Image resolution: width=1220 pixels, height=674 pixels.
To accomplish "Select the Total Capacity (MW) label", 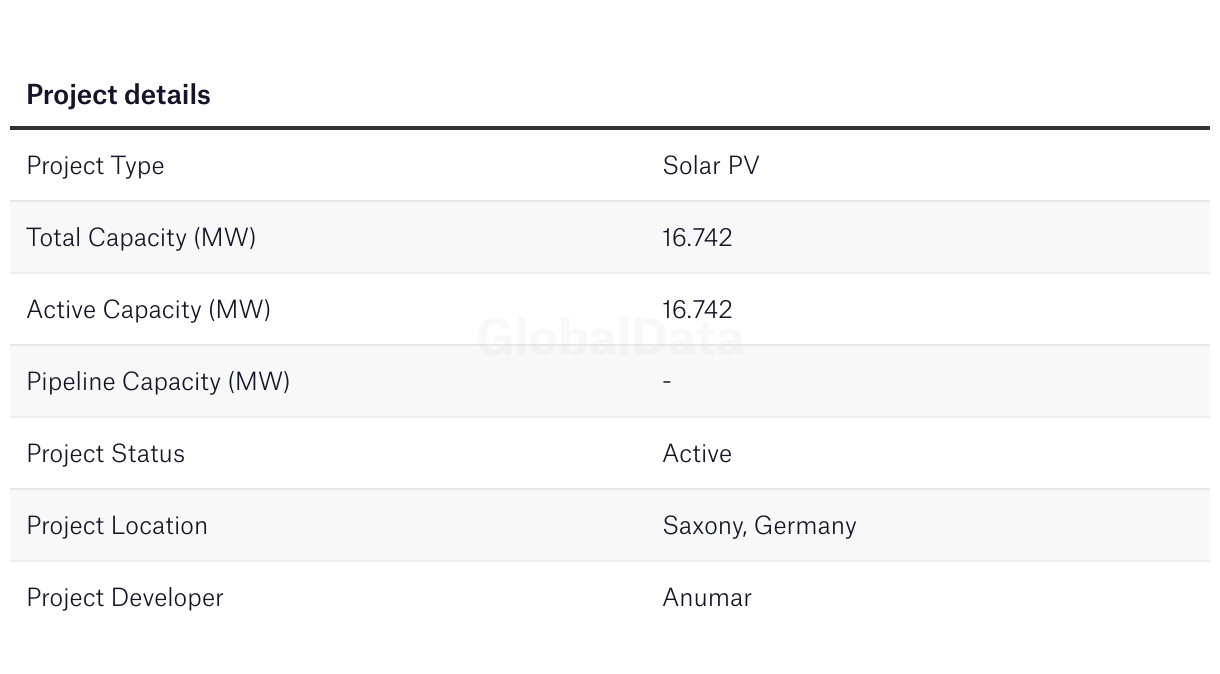I will pyautogui.click(x=141, y=238).
